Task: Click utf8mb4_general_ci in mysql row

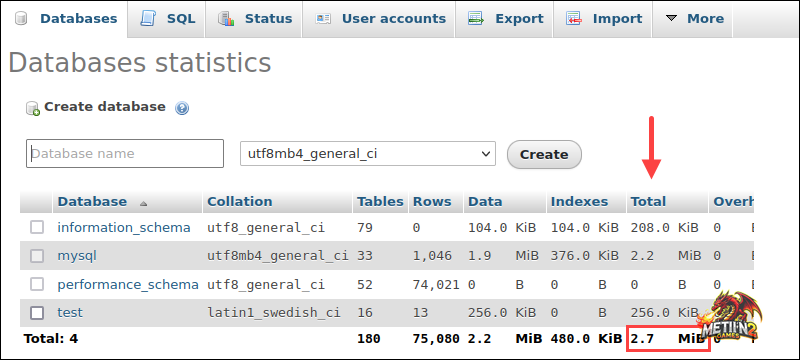Action: coord(278,256)
